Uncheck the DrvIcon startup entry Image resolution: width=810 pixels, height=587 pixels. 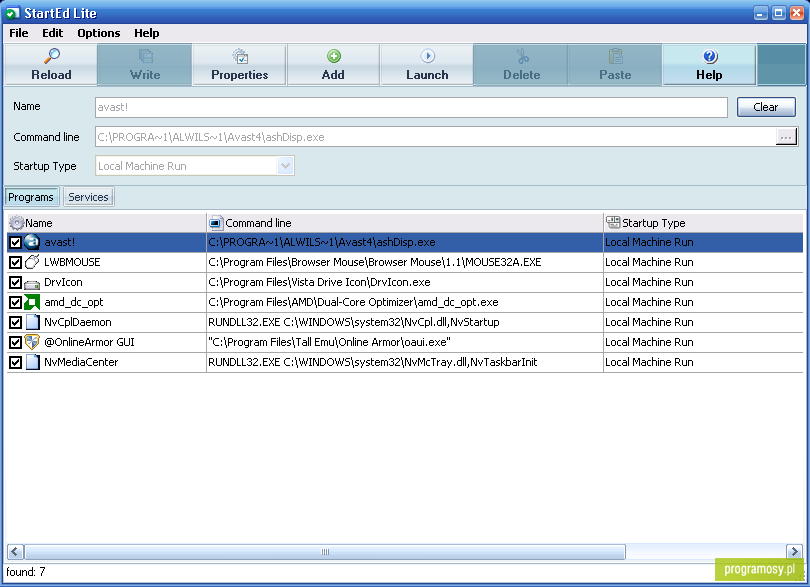click(x=15, y=283)
